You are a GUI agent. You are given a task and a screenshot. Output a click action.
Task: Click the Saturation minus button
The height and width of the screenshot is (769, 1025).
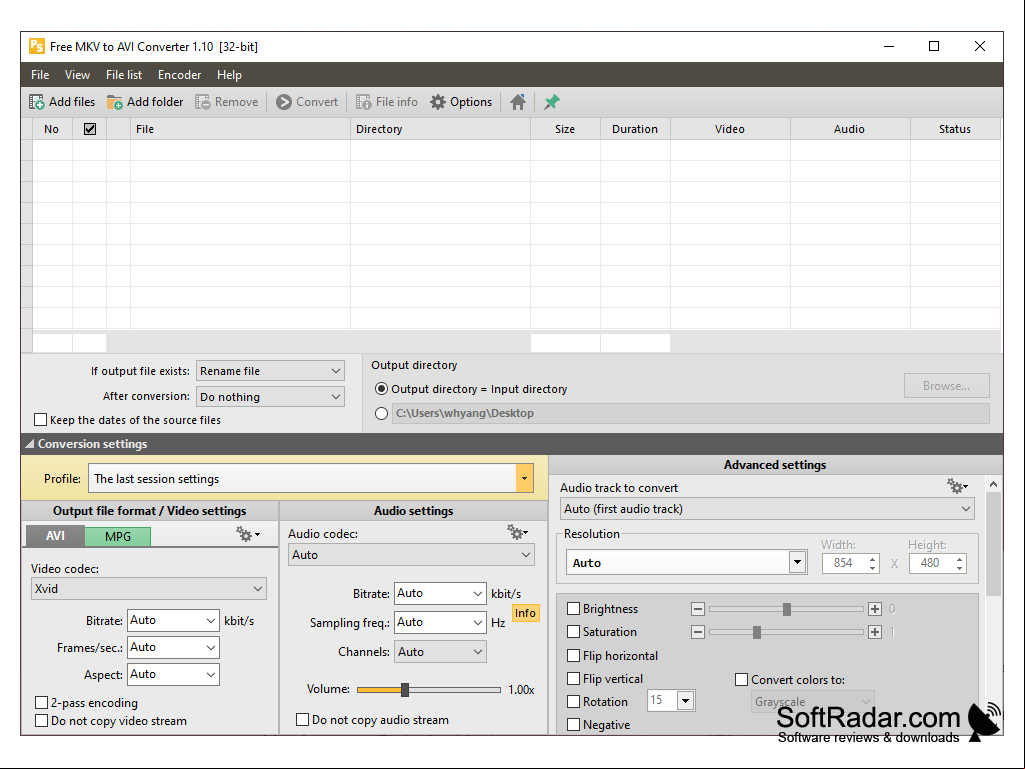pos(697,632)
